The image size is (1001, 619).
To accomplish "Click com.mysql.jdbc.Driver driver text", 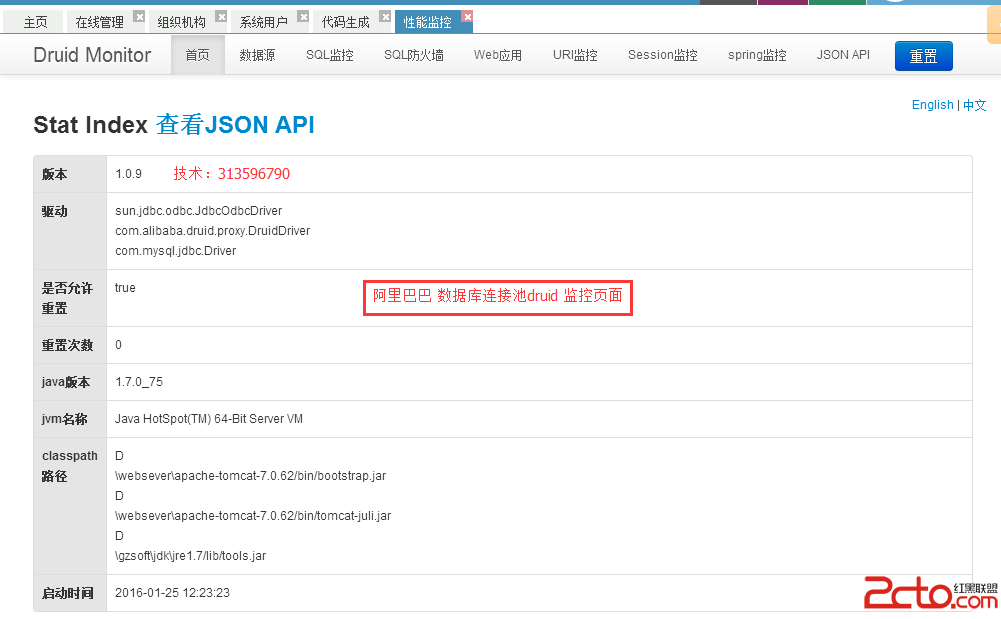I will [x=176, y=251].
